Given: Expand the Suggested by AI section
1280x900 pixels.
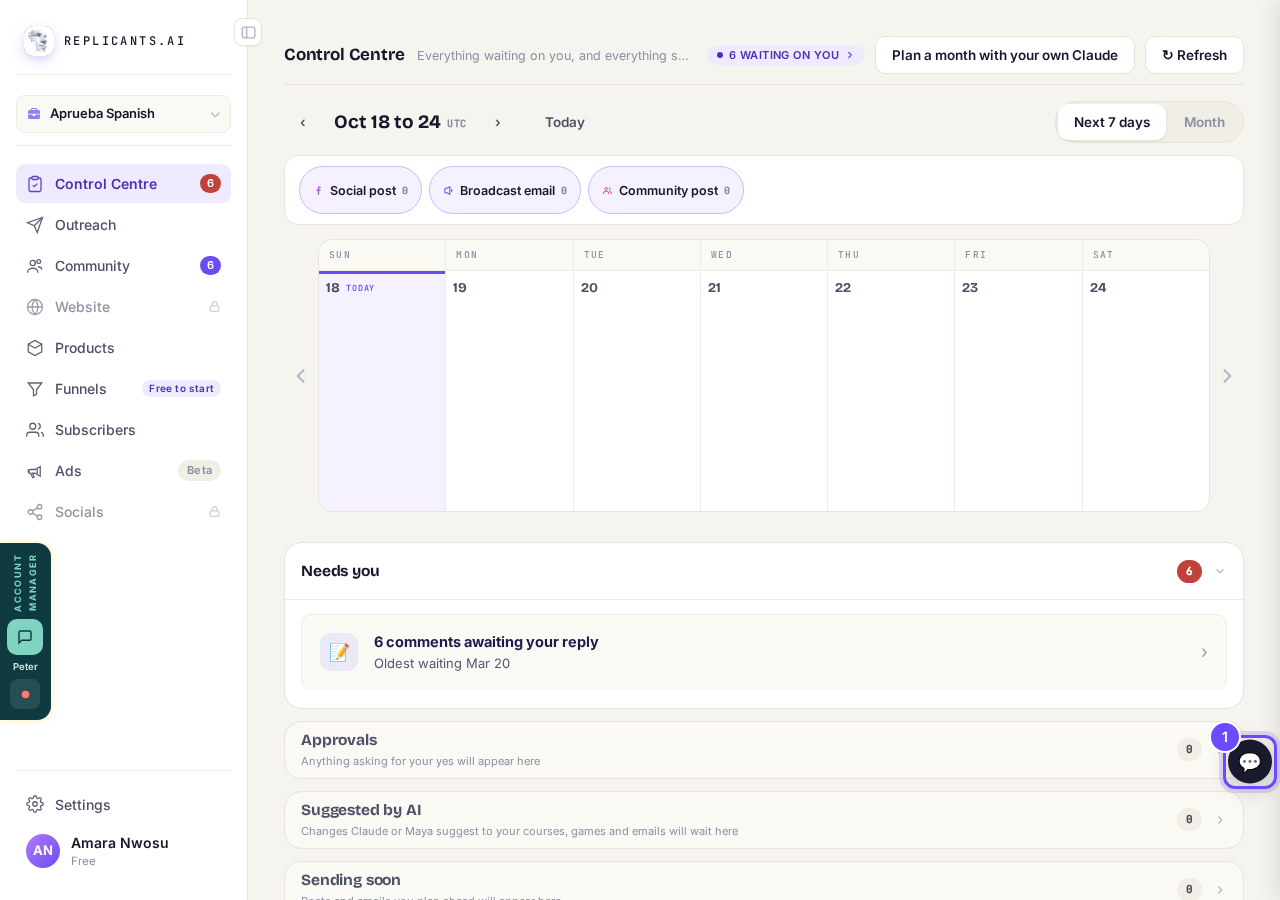Looking at the screenshot, I should point(1220,820).
